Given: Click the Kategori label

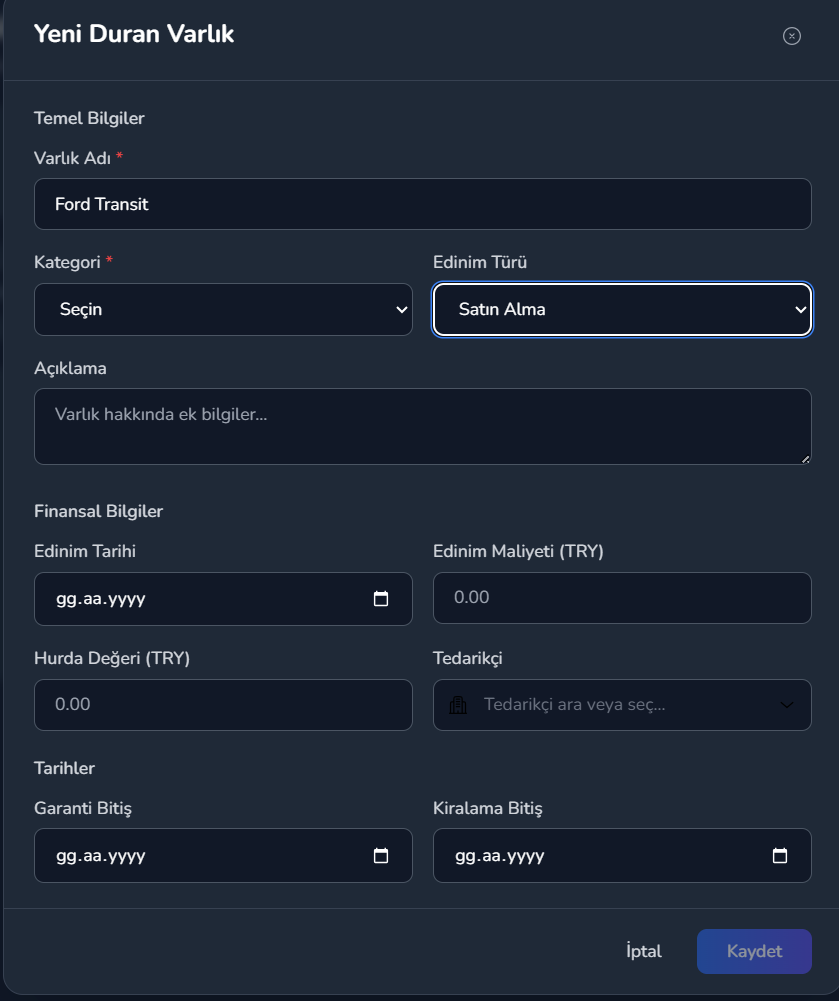Looking at the screenshot, I should pyautogui.click(x=67, y=262).
